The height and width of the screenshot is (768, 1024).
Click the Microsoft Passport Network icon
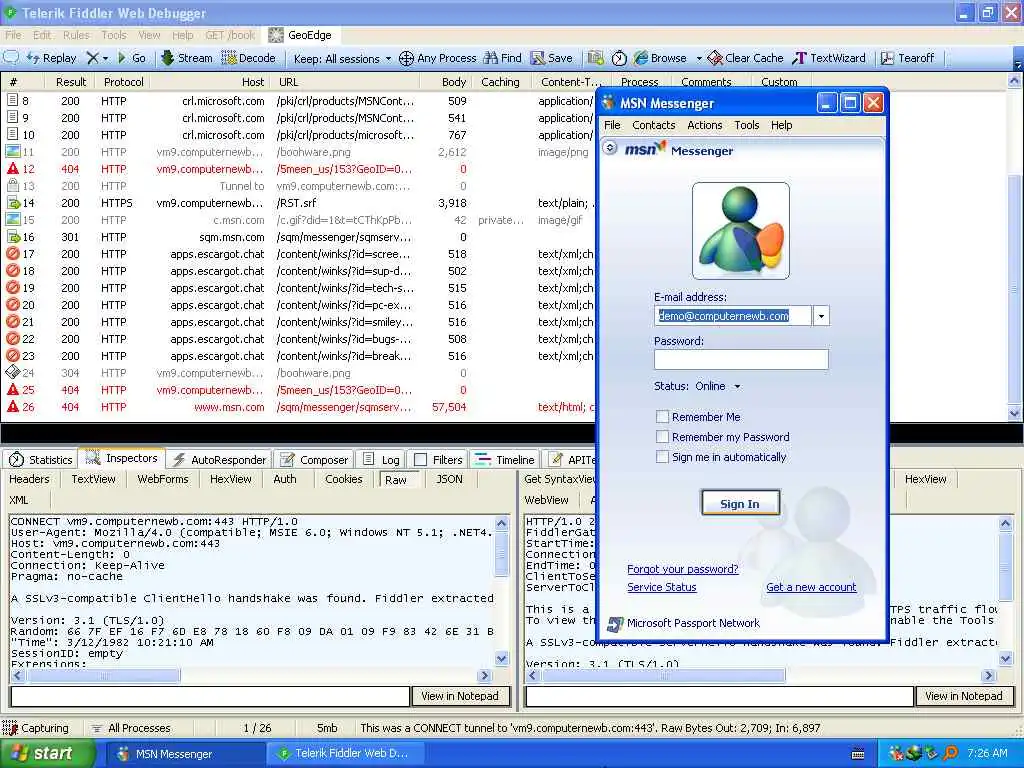coord(615,624)
